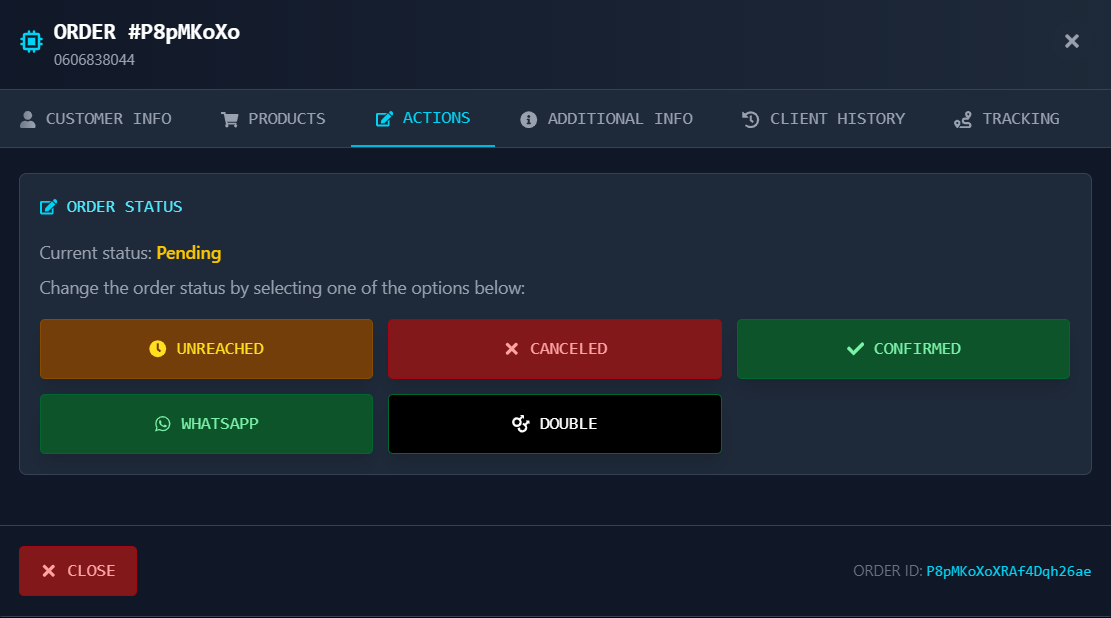Viewport: 1111px width, 618px height.
Task: Click the shopping cart icon in Products tab
Action: (230, 119)
